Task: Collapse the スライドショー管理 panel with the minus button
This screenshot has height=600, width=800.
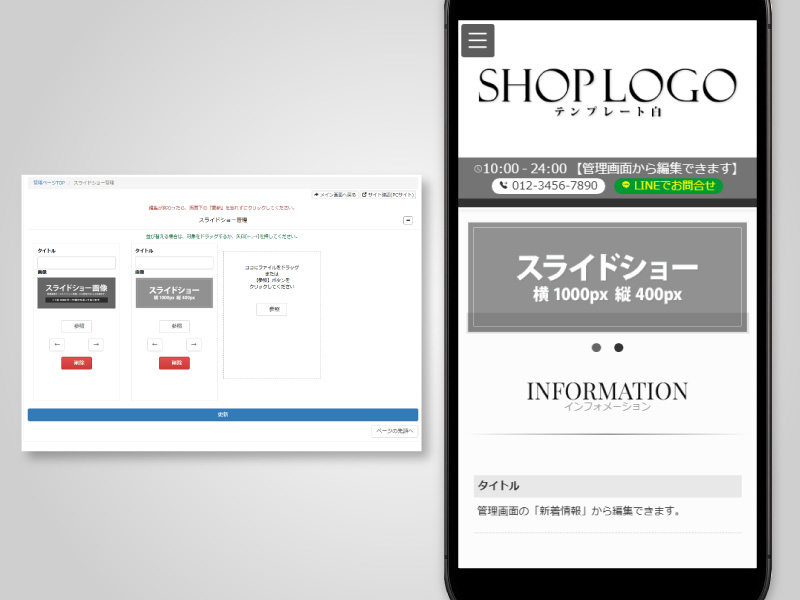Action: (x=408, y=219)
